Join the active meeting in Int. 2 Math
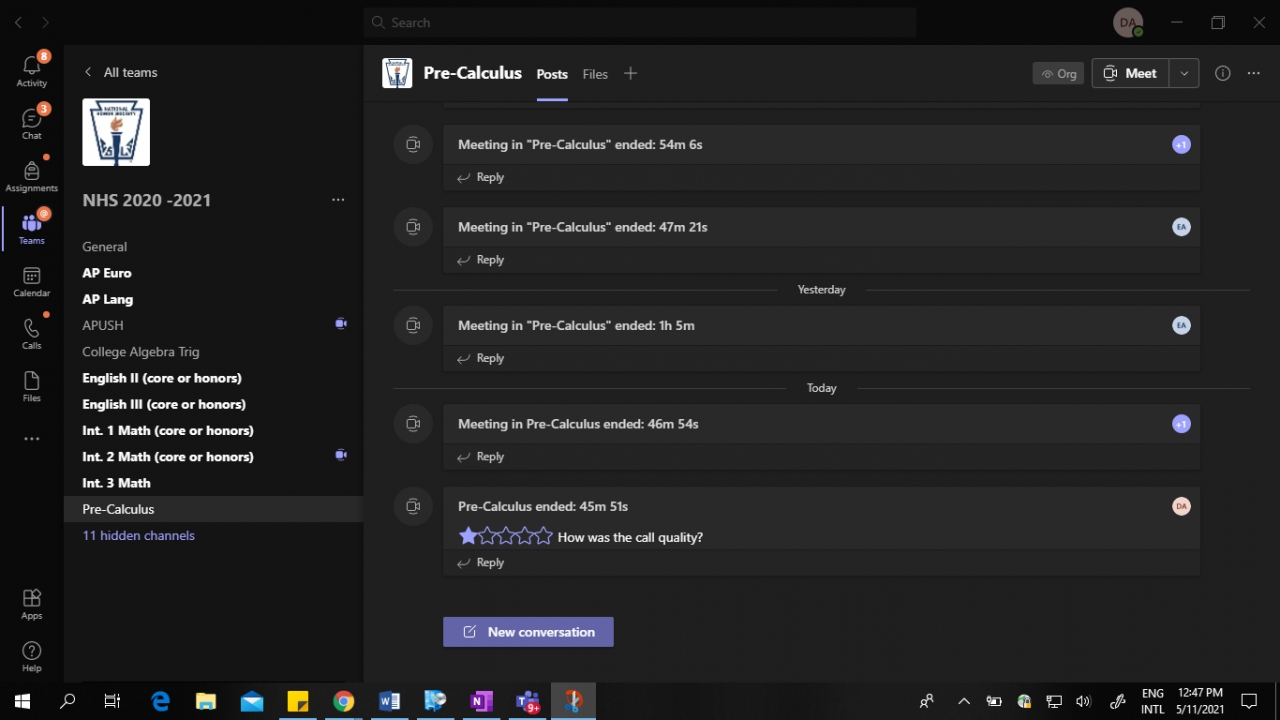This screenshot has width=1280, height=720. [x=341, y=455]
